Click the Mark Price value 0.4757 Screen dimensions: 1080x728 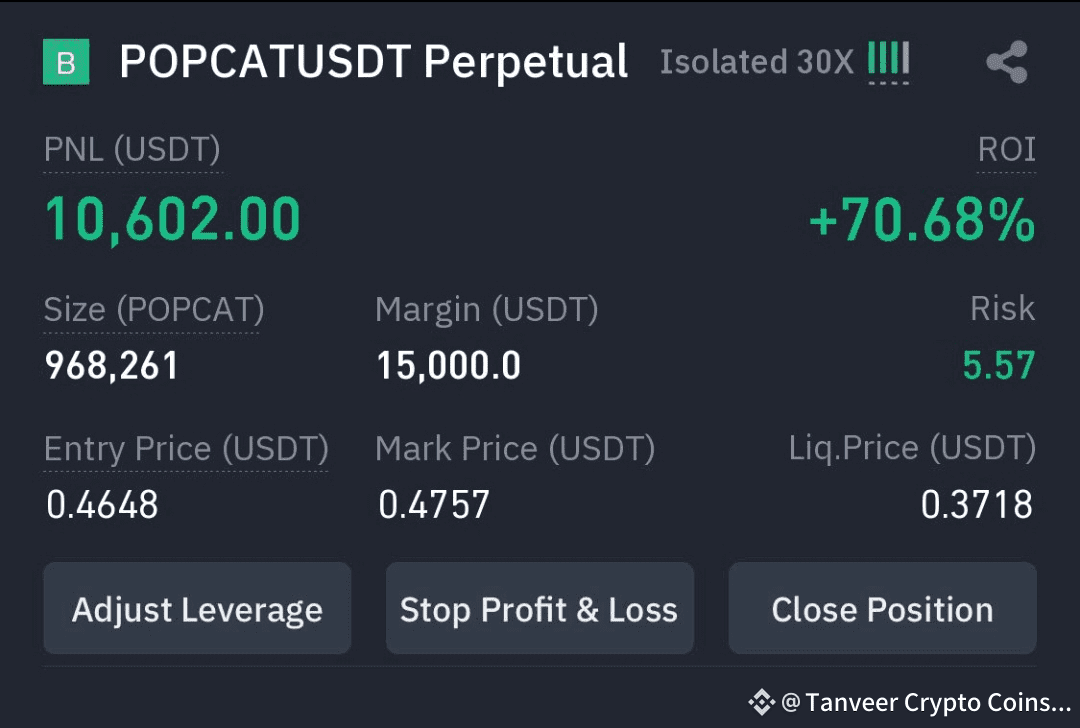(x=434, y=505)
